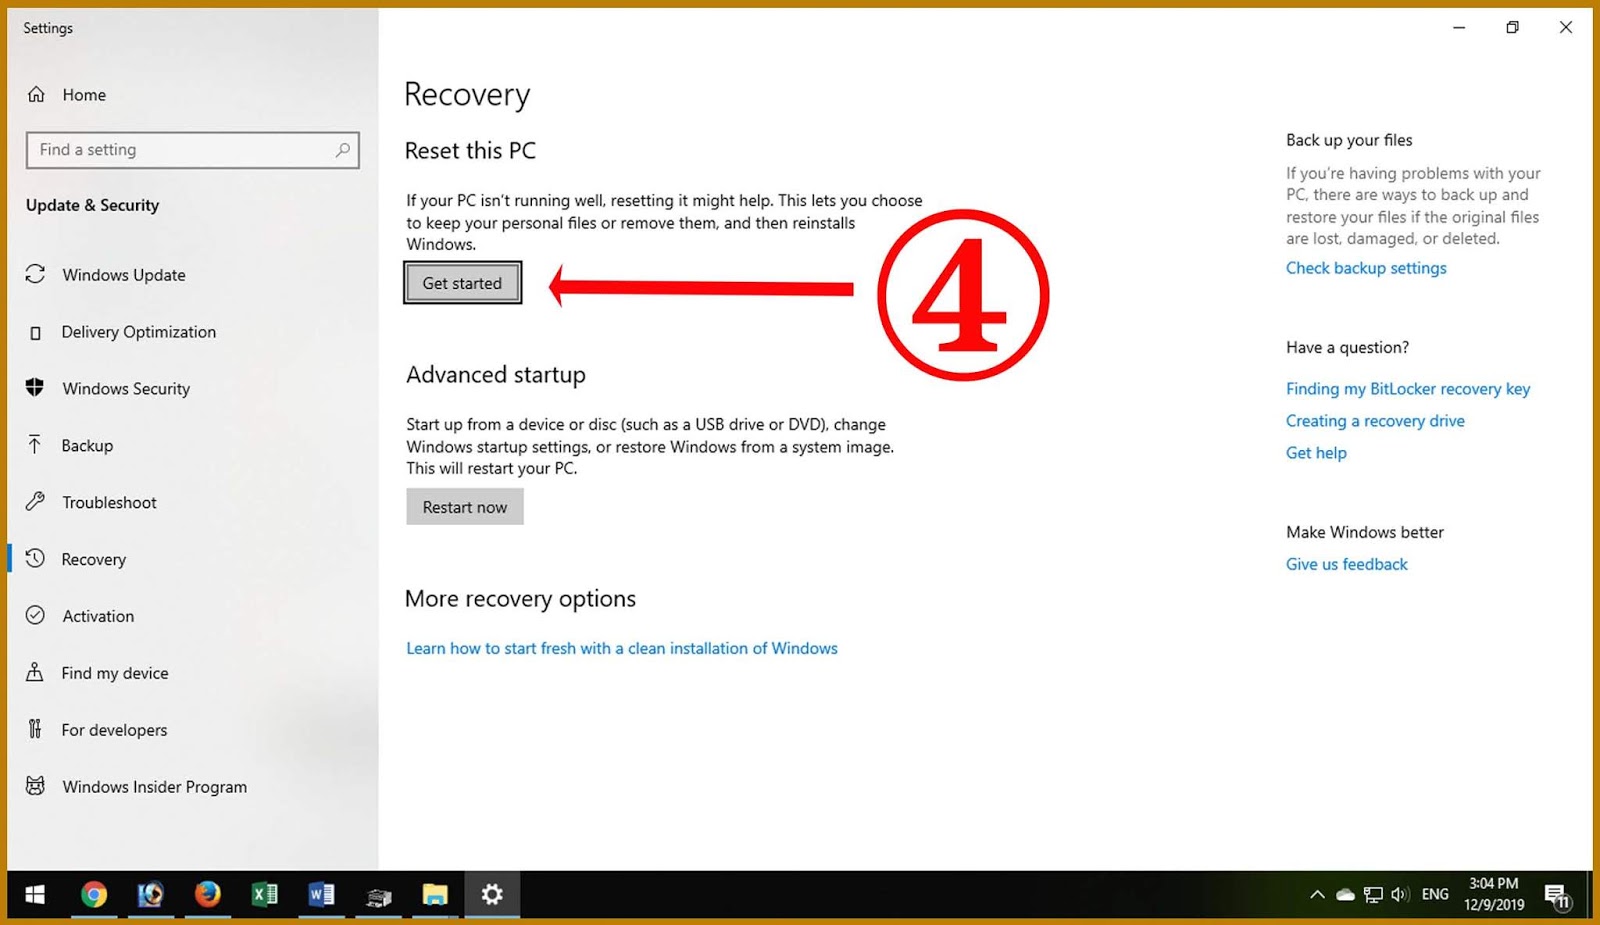
Task: Click the Recovery page title
Action: tap(467, 95)
